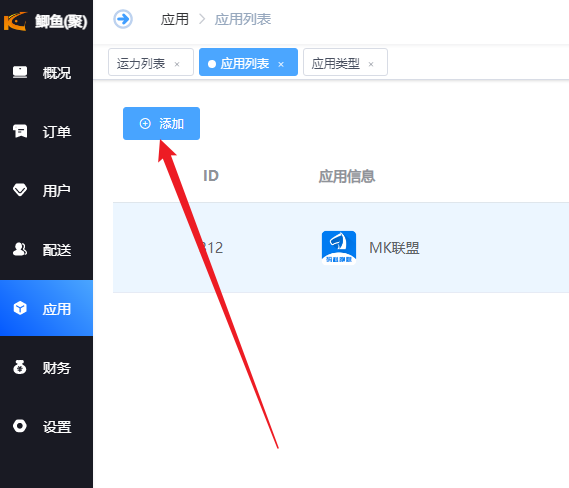Screen dimensions: 569x488
Task: Click the 订单 order icon in sidebar
Action: click(20, 131)
